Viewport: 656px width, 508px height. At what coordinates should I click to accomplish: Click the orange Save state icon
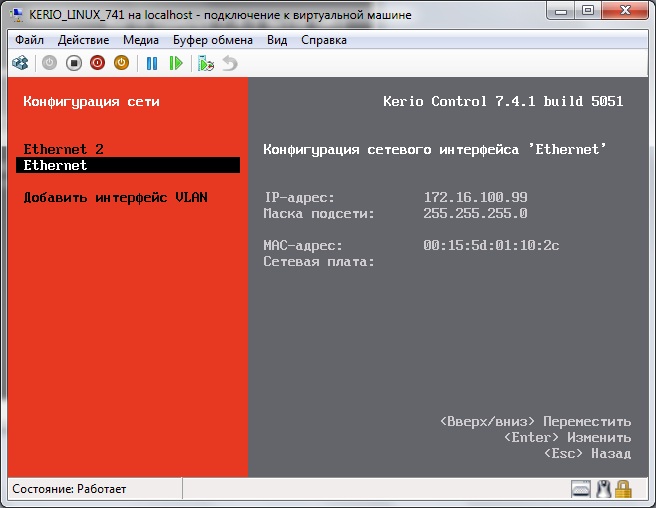coord(122,63)
